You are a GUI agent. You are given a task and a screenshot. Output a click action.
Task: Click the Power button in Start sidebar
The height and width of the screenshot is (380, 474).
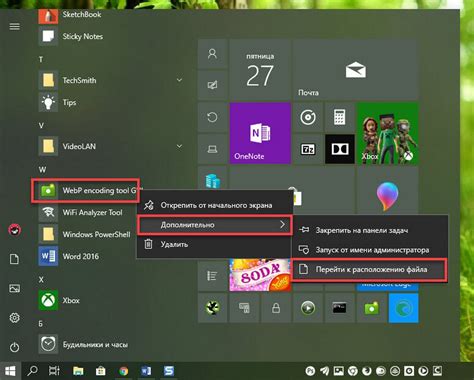[14, 347]
